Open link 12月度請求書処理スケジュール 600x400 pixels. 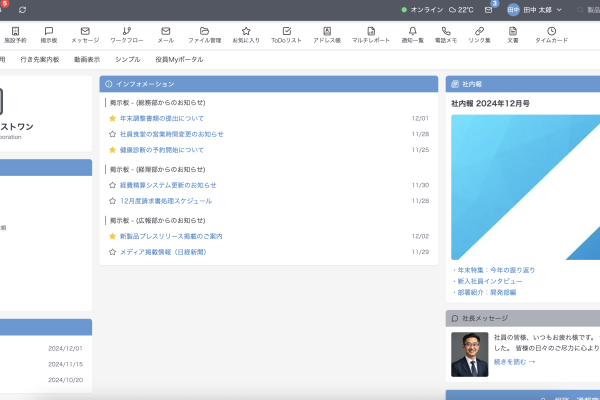pyautogui.click(x=166, y=201)
